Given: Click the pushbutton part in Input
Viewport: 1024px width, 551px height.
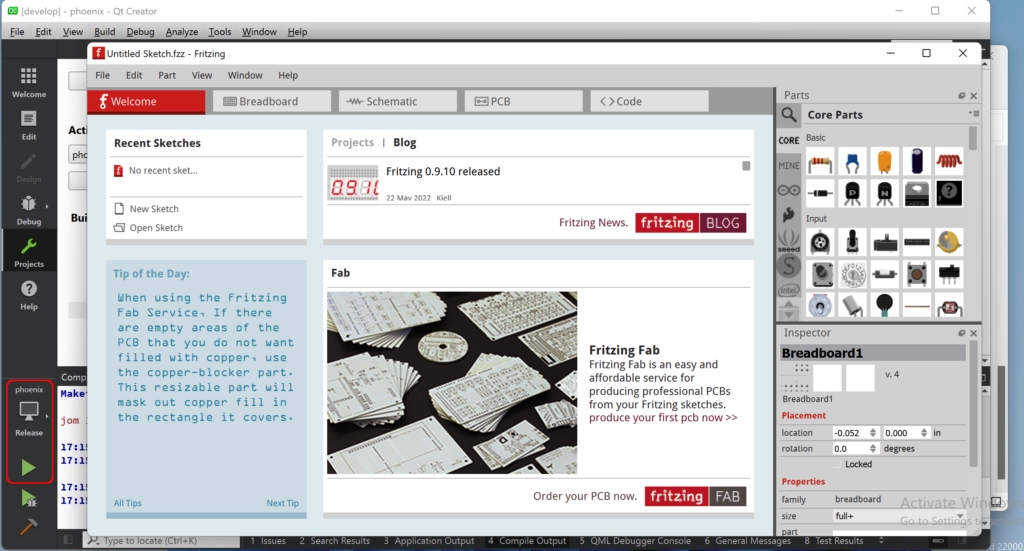Looking at the screenshot, I should [x=917, y=274].
